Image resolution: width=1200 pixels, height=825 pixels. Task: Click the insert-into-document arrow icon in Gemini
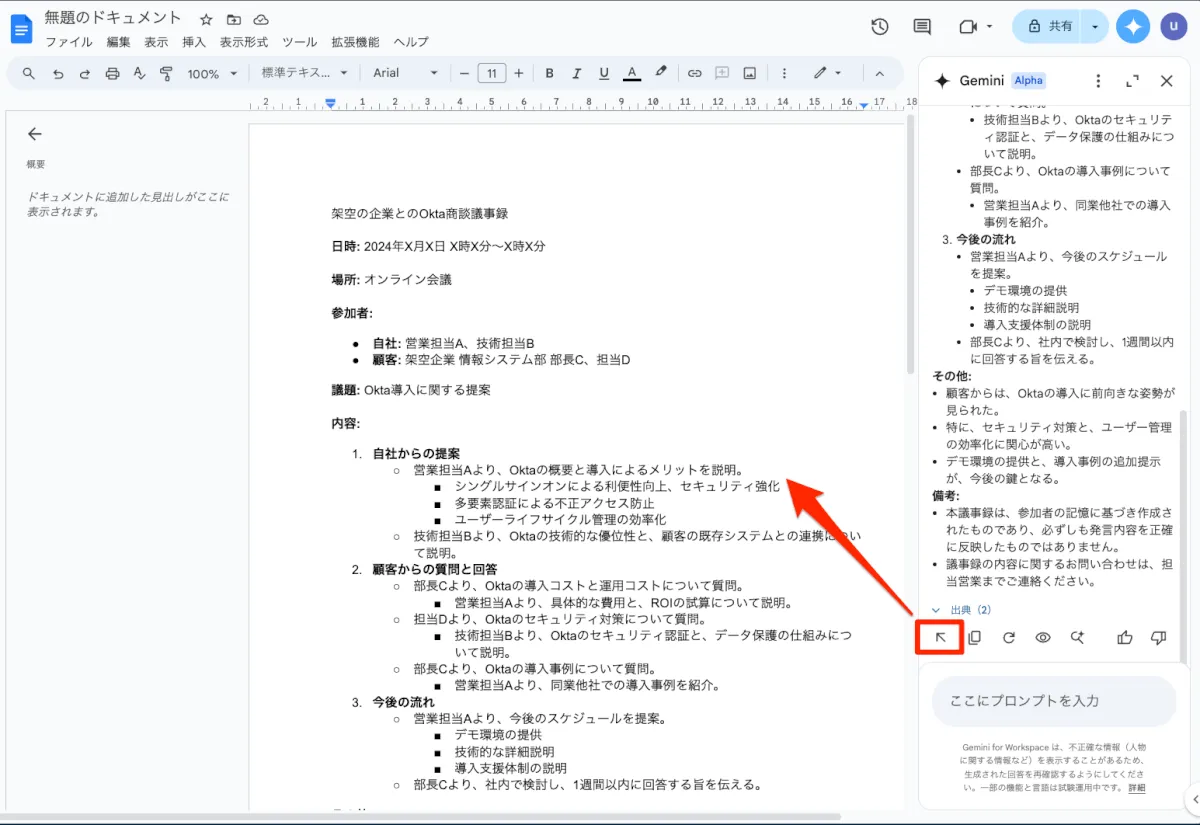(940, 638)
